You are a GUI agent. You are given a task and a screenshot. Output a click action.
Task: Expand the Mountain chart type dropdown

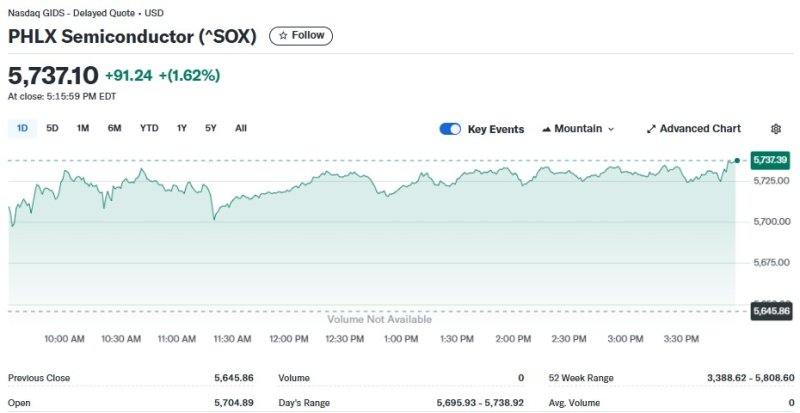click(x=578, y=129)
